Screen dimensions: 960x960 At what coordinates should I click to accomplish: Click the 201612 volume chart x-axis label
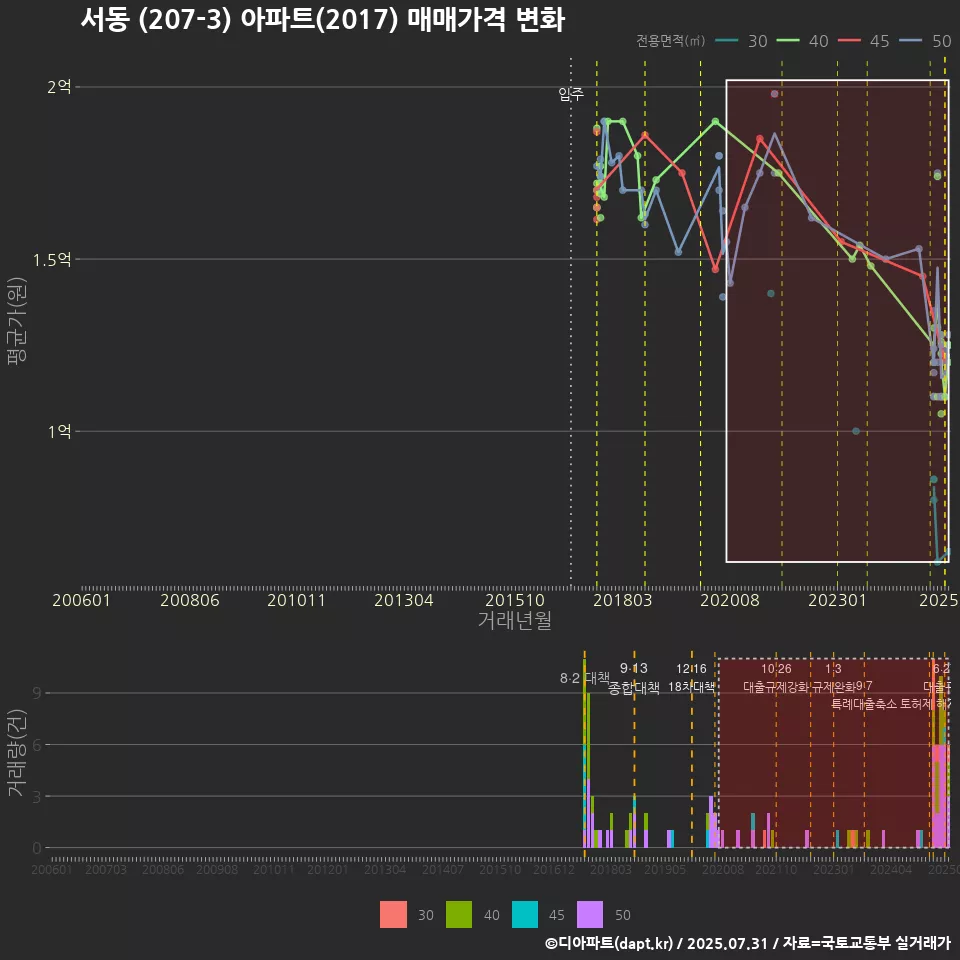tap(553, 869)
